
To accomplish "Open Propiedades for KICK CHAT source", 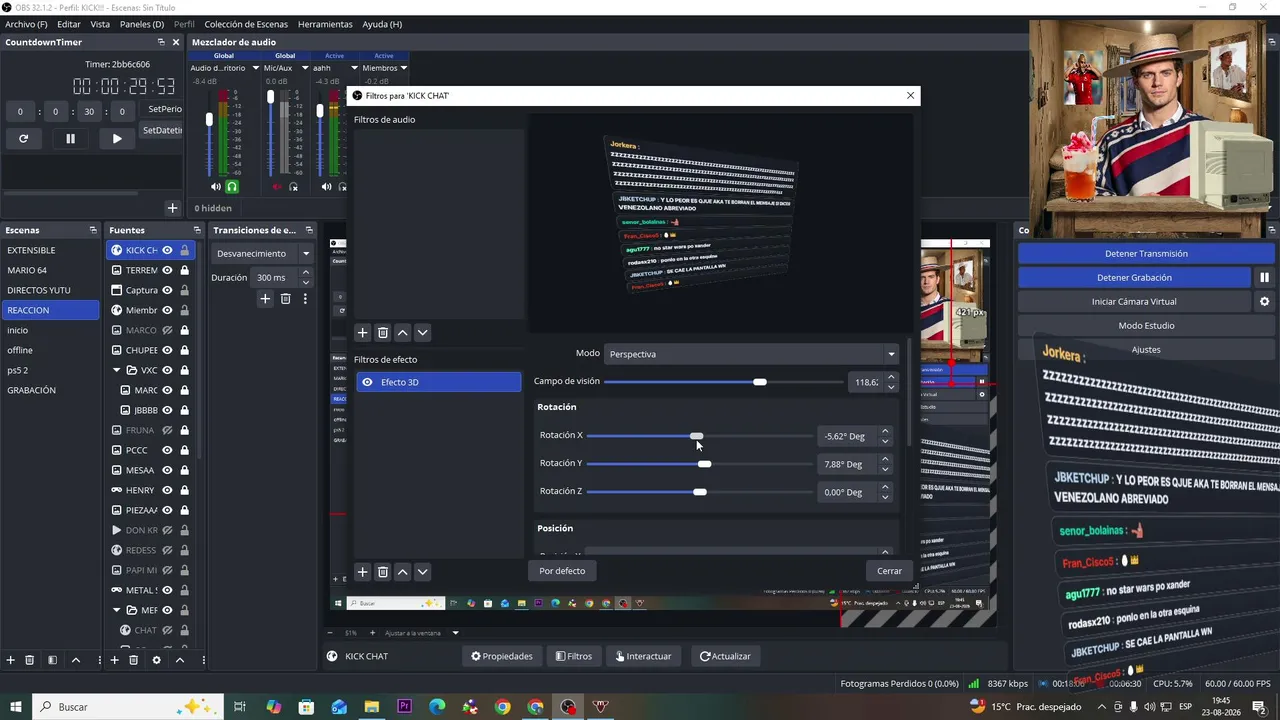I will [x=502, y=656].
